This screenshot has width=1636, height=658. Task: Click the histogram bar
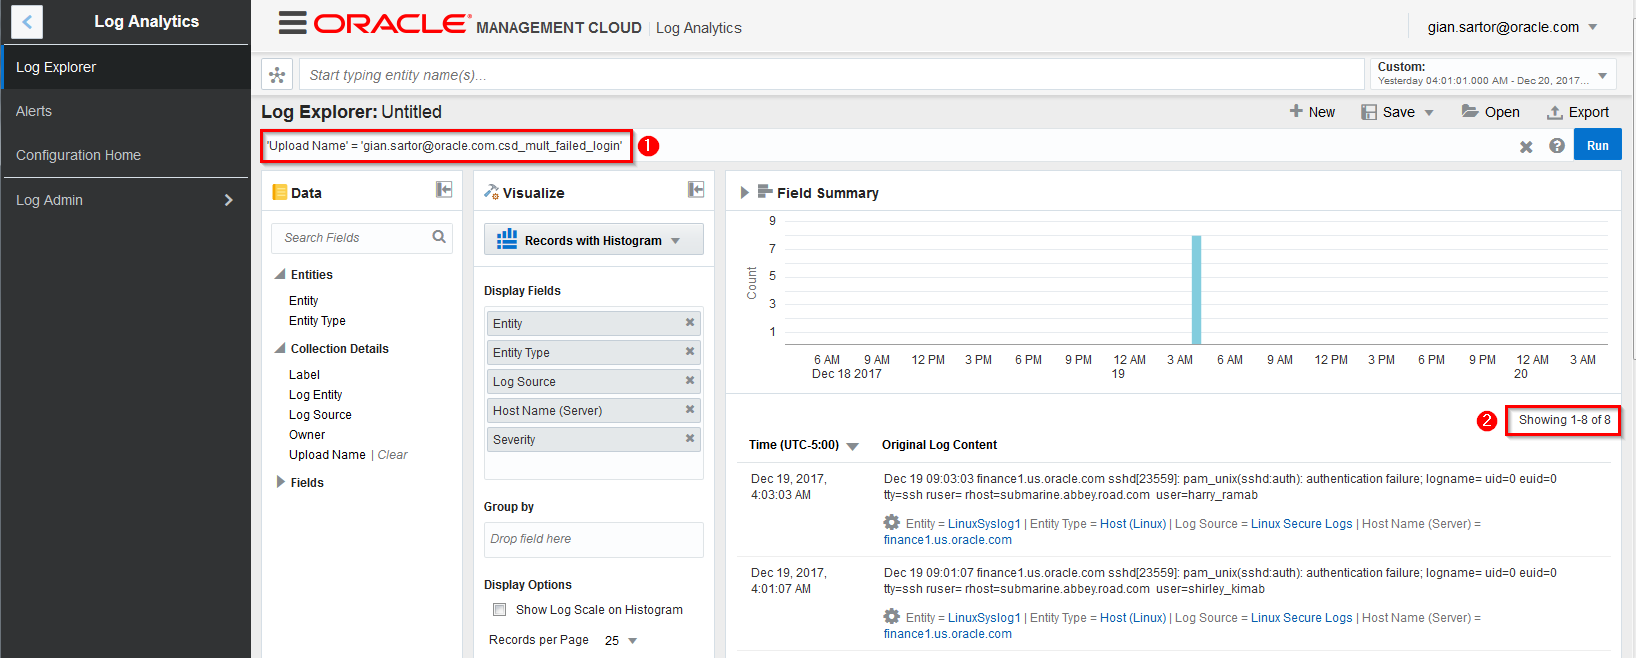(1196, 290)
